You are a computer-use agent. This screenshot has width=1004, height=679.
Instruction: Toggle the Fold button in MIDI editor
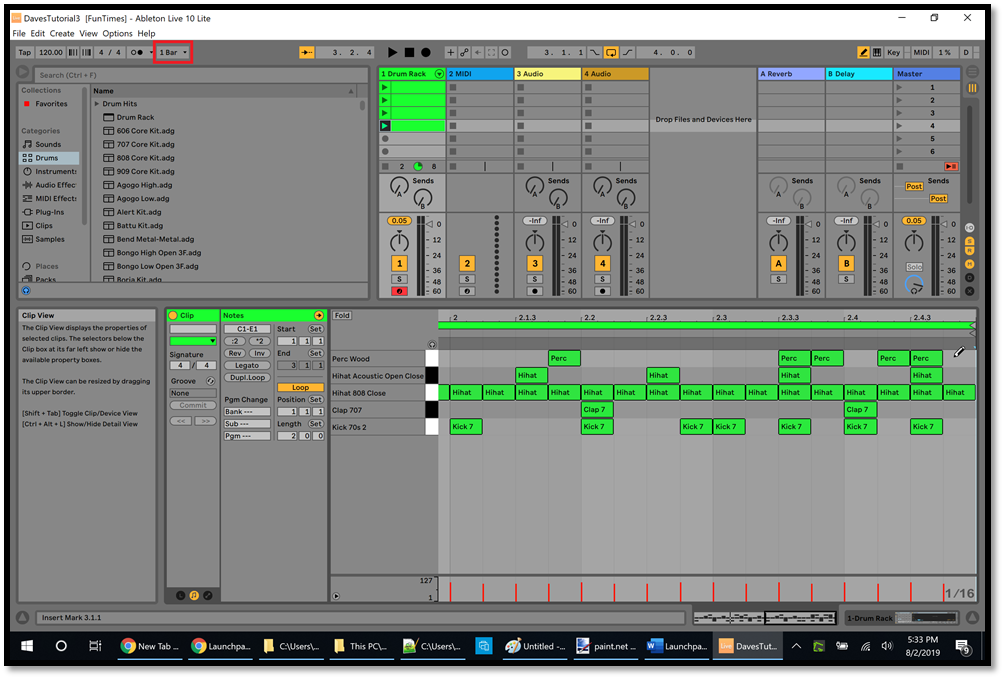coord(342,315)
